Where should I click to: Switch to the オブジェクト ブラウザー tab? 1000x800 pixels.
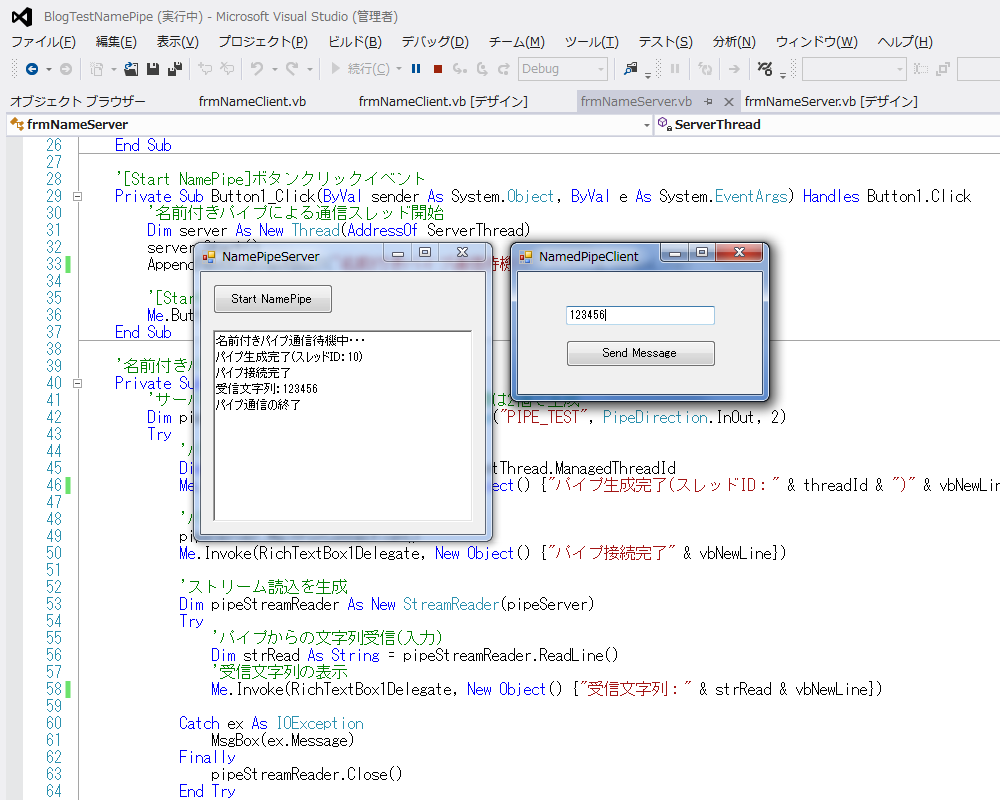click(78, 101)
